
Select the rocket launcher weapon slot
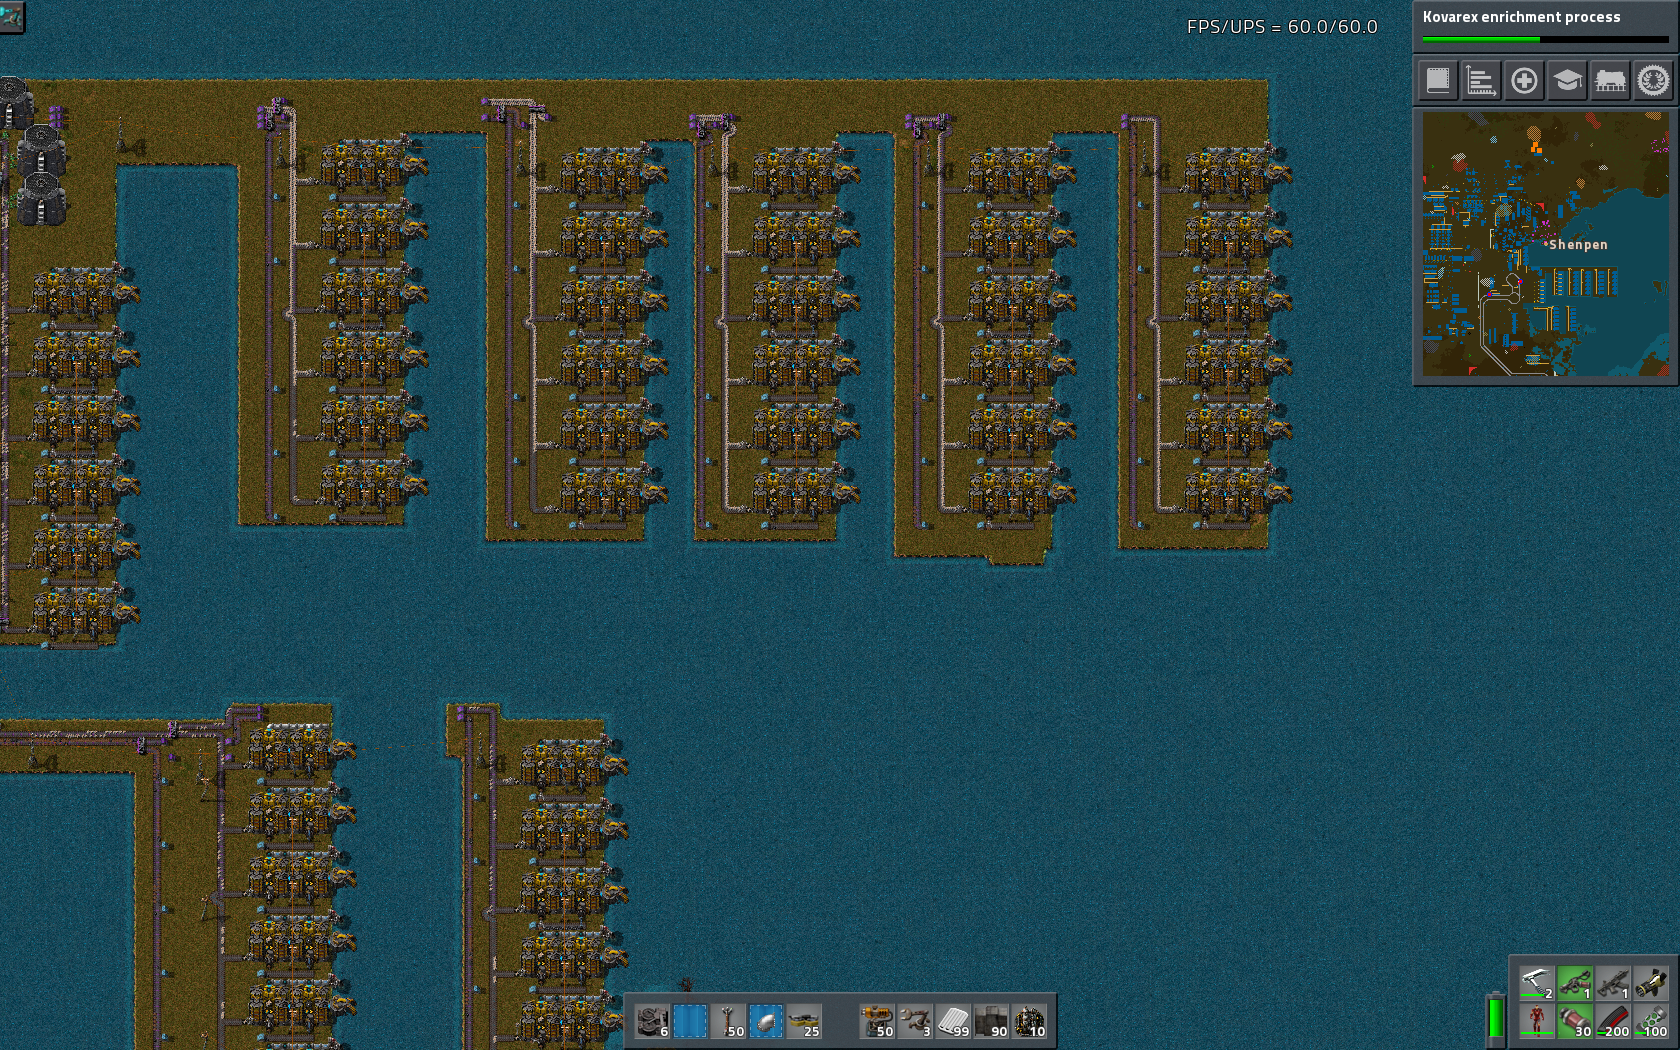pyautogui.click(x=1651, y=983)
